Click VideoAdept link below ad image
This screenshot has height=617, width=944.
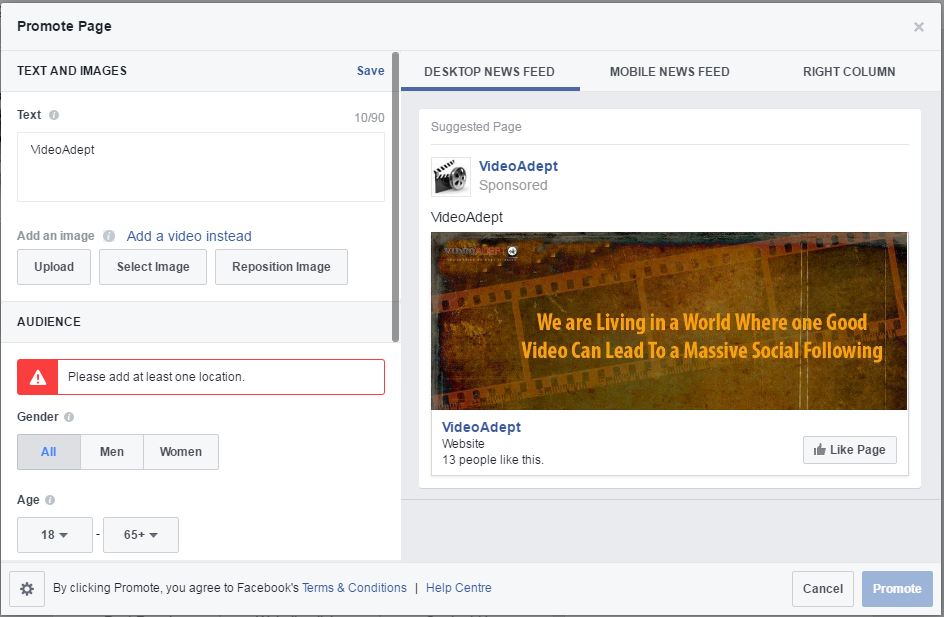[x=481, y=427]
